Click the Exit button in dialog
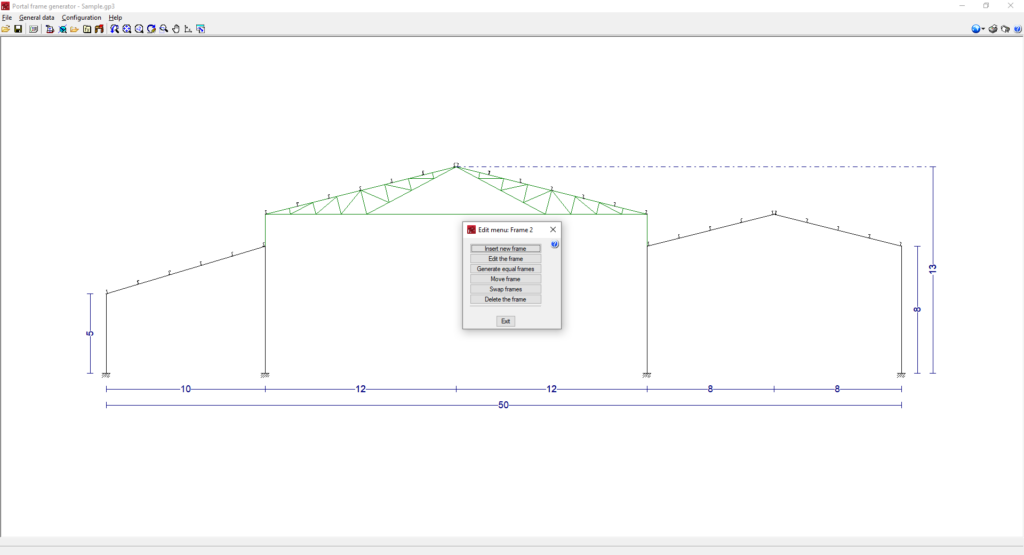This screenshot has width=1024, height=555. [x=505, y=321]
